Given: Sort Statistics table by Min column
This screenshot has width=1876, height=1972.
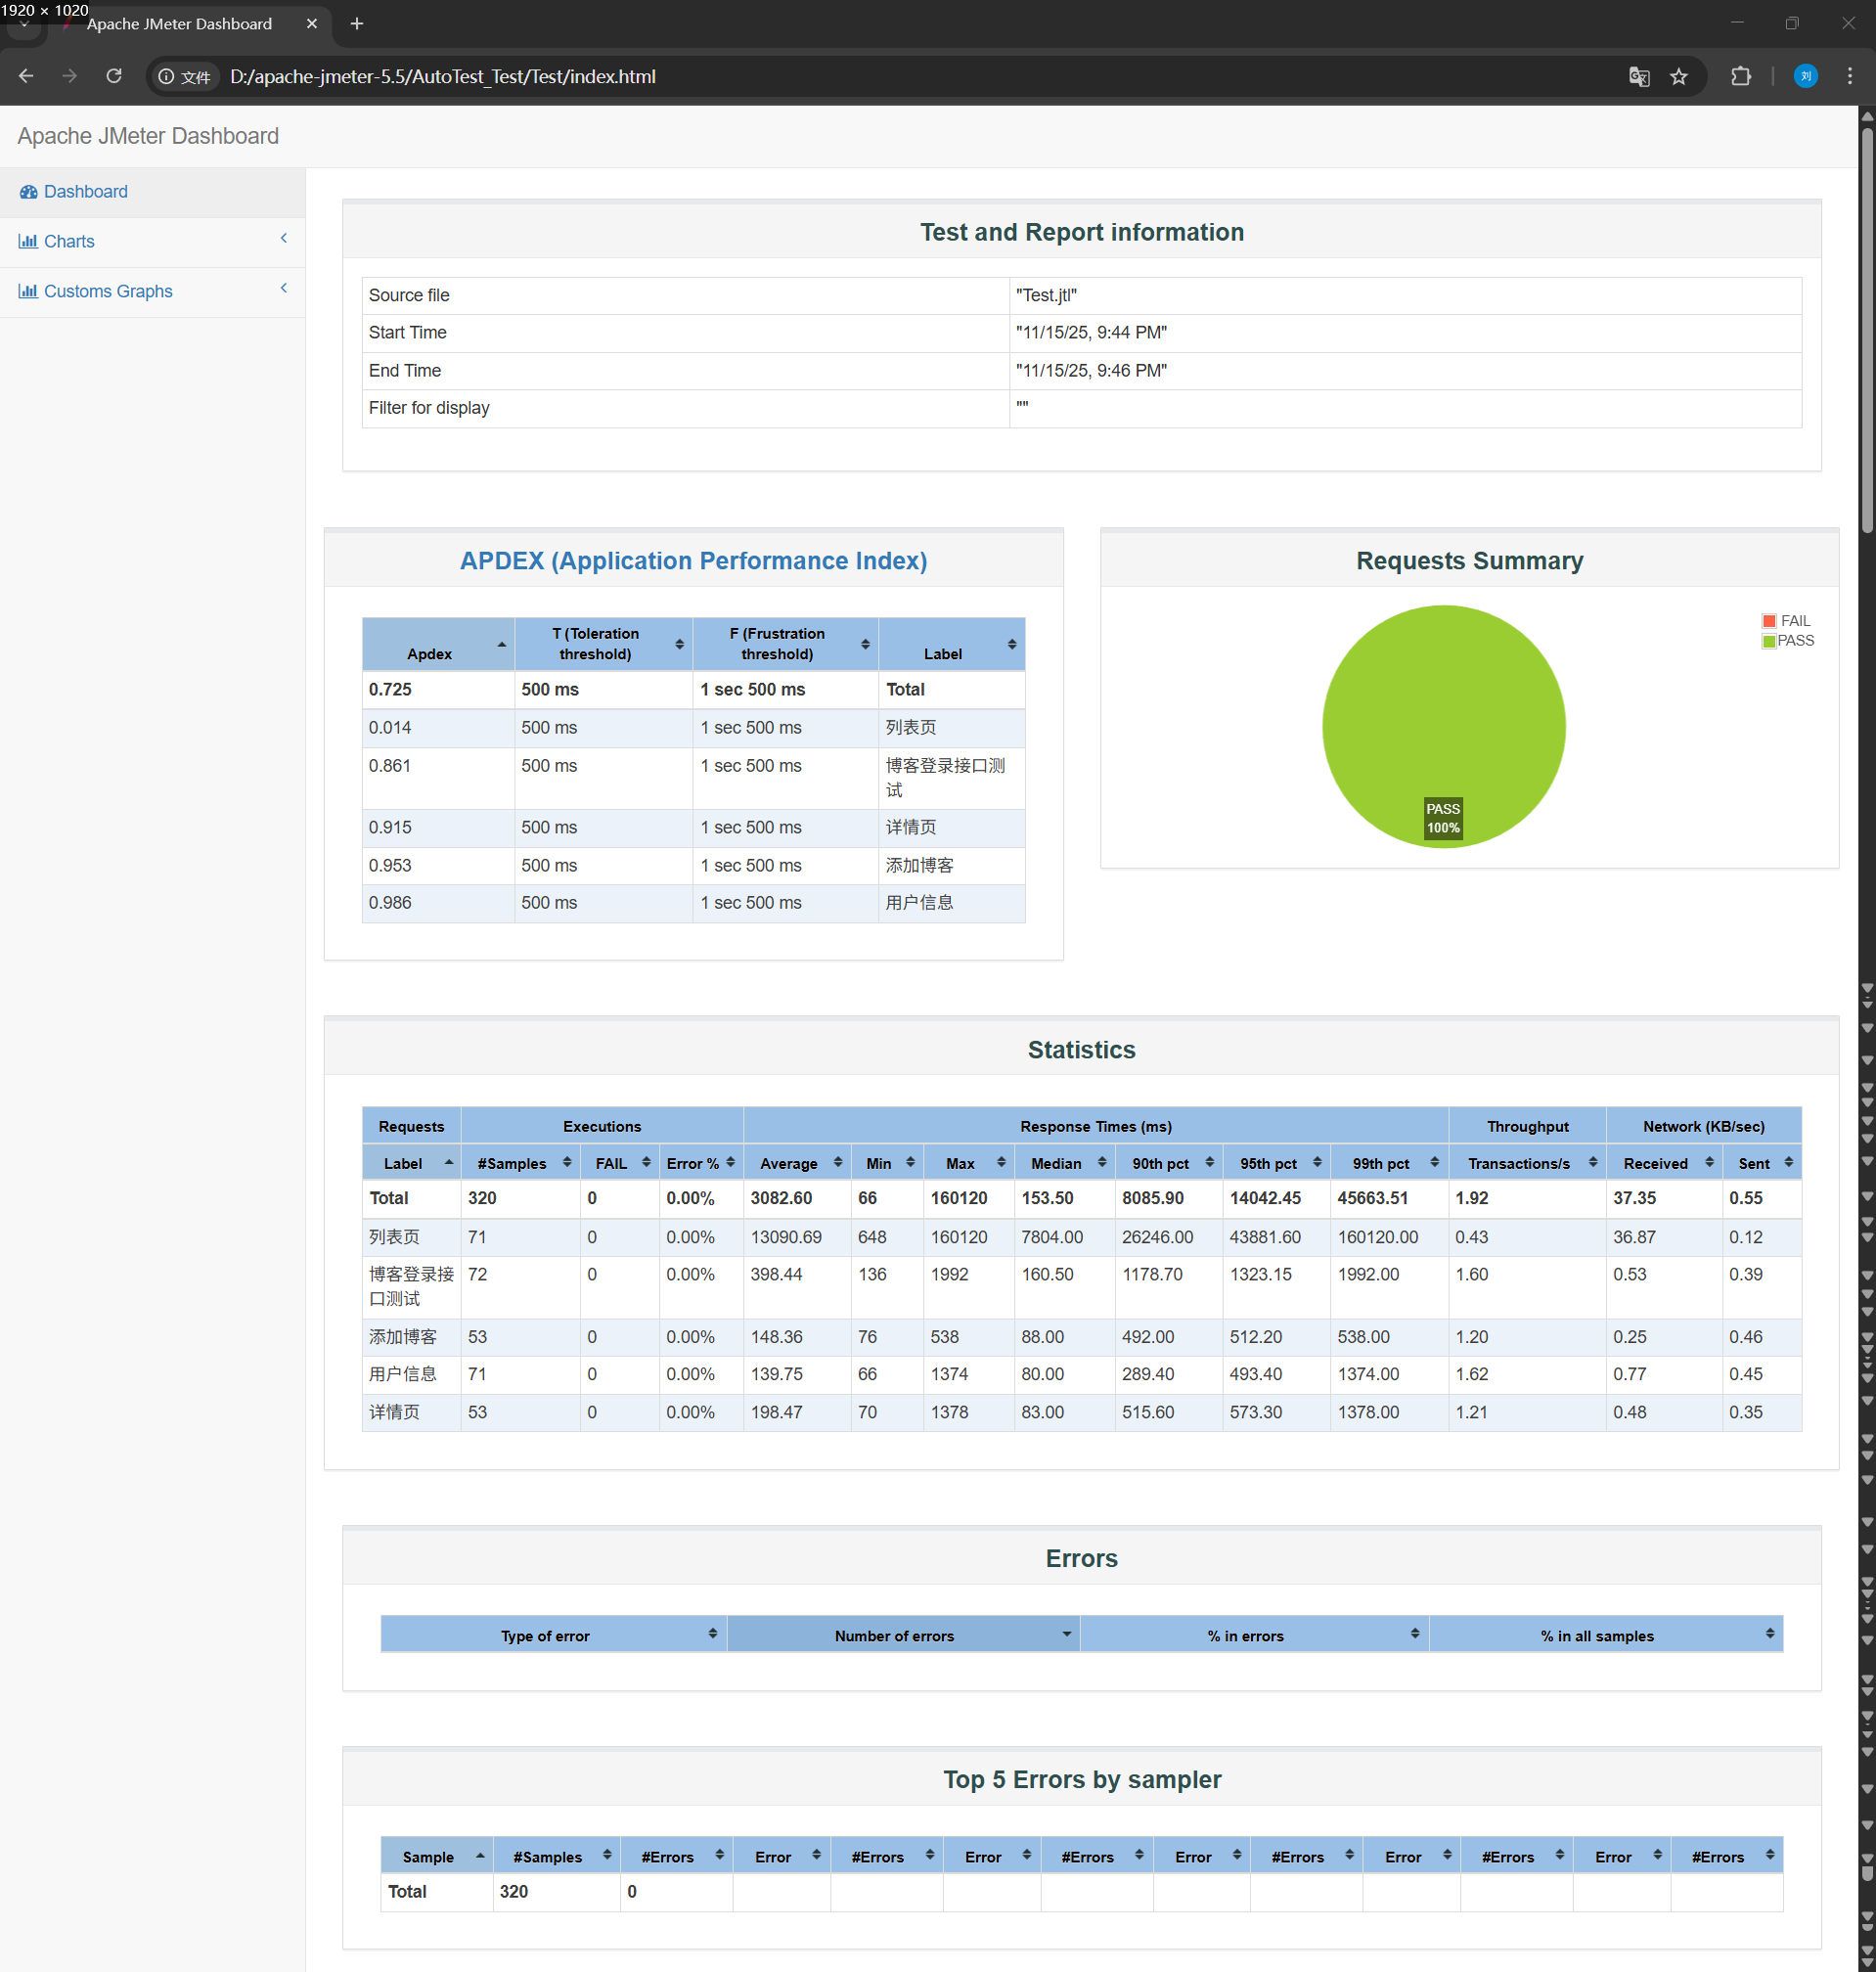Looking at the screenshot, I should [x=887, y=1163].
